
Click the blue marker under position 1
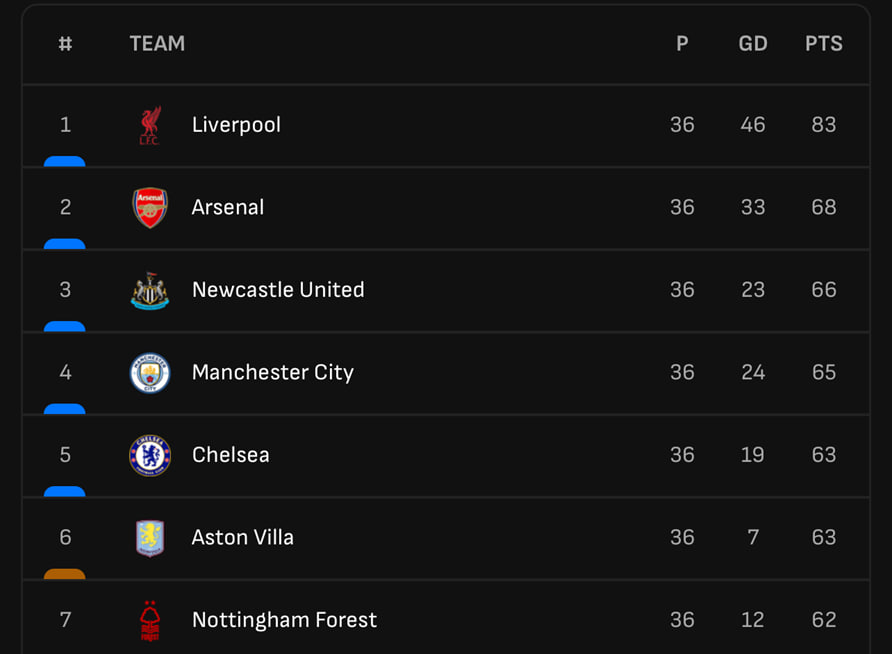(65, 161)
